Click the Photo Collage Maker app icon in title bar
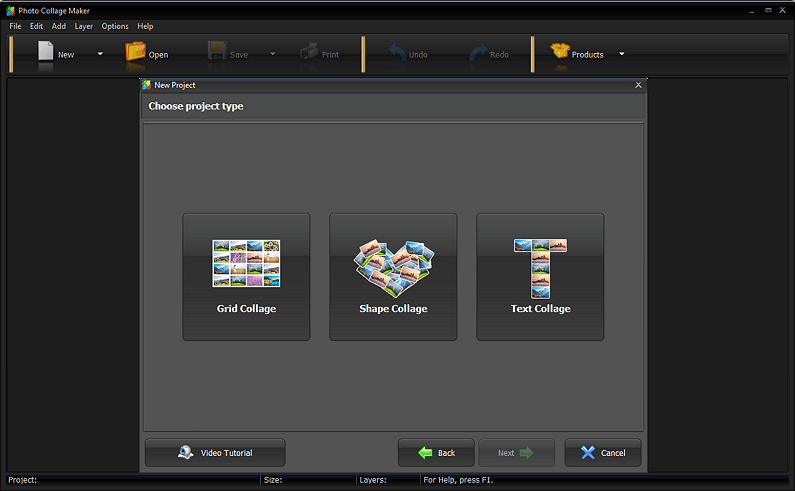The height and width of the screenshot is (491, 795). (x=10, y=11)
